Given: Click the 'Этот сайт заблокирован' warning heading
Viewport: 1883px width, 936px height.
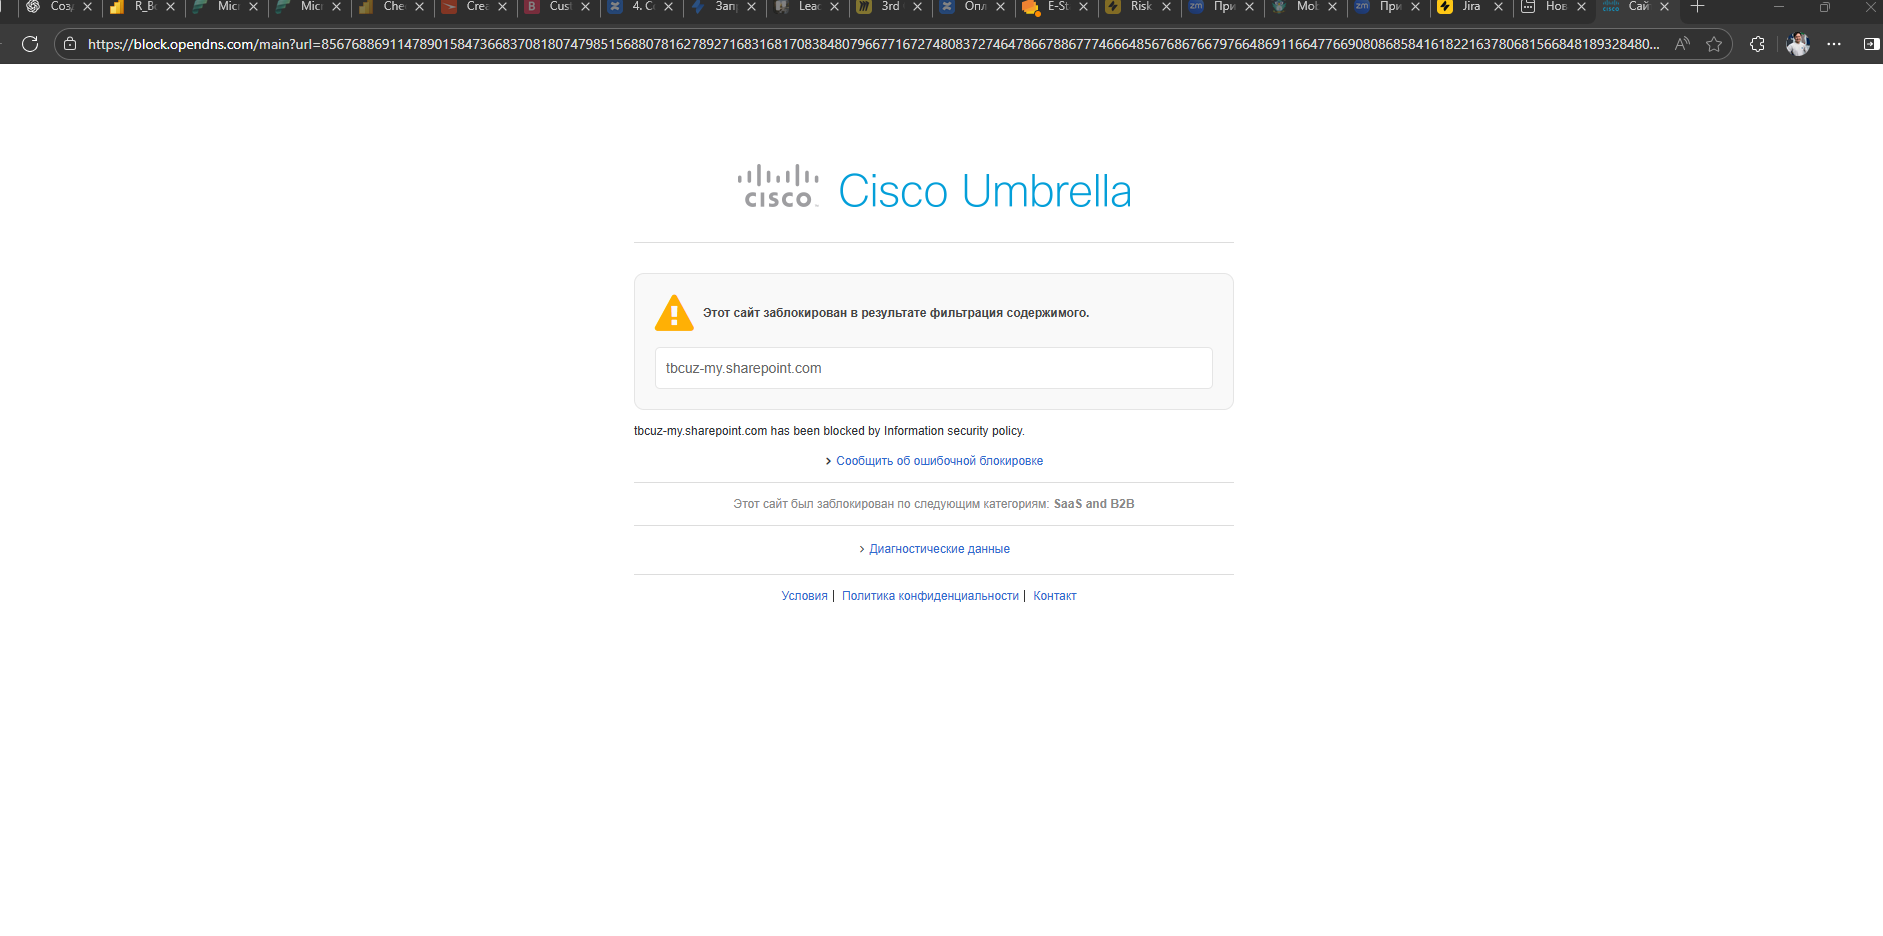Looking at the screenshot, I should (x=896, y=313).
